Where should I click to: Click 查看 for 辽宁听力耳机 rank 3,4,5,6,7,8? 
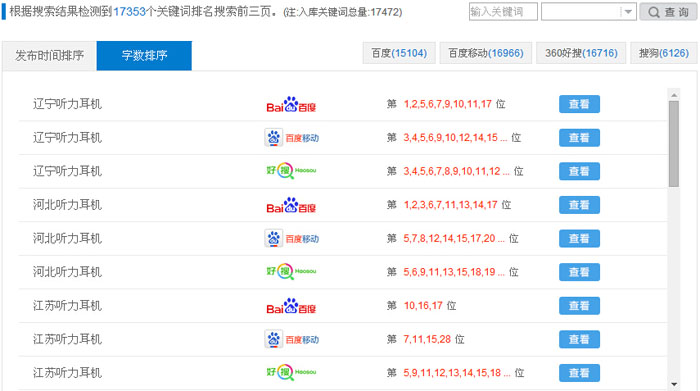(579, 171)
